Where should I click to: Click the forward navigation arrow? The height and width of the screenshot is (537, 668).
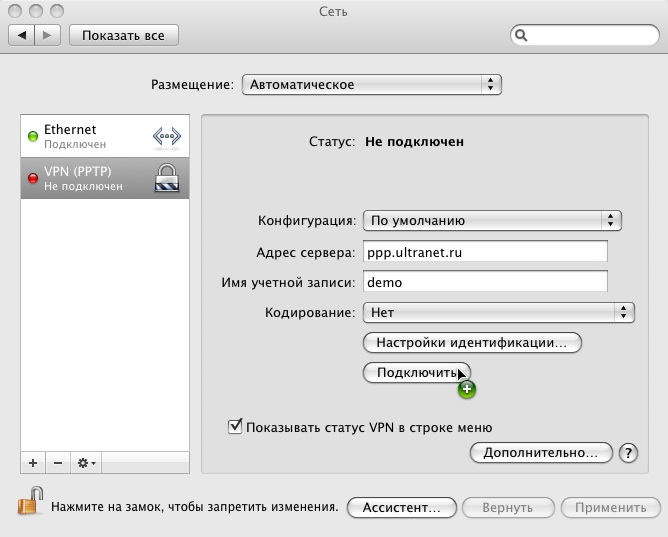(x=49, y=35)
